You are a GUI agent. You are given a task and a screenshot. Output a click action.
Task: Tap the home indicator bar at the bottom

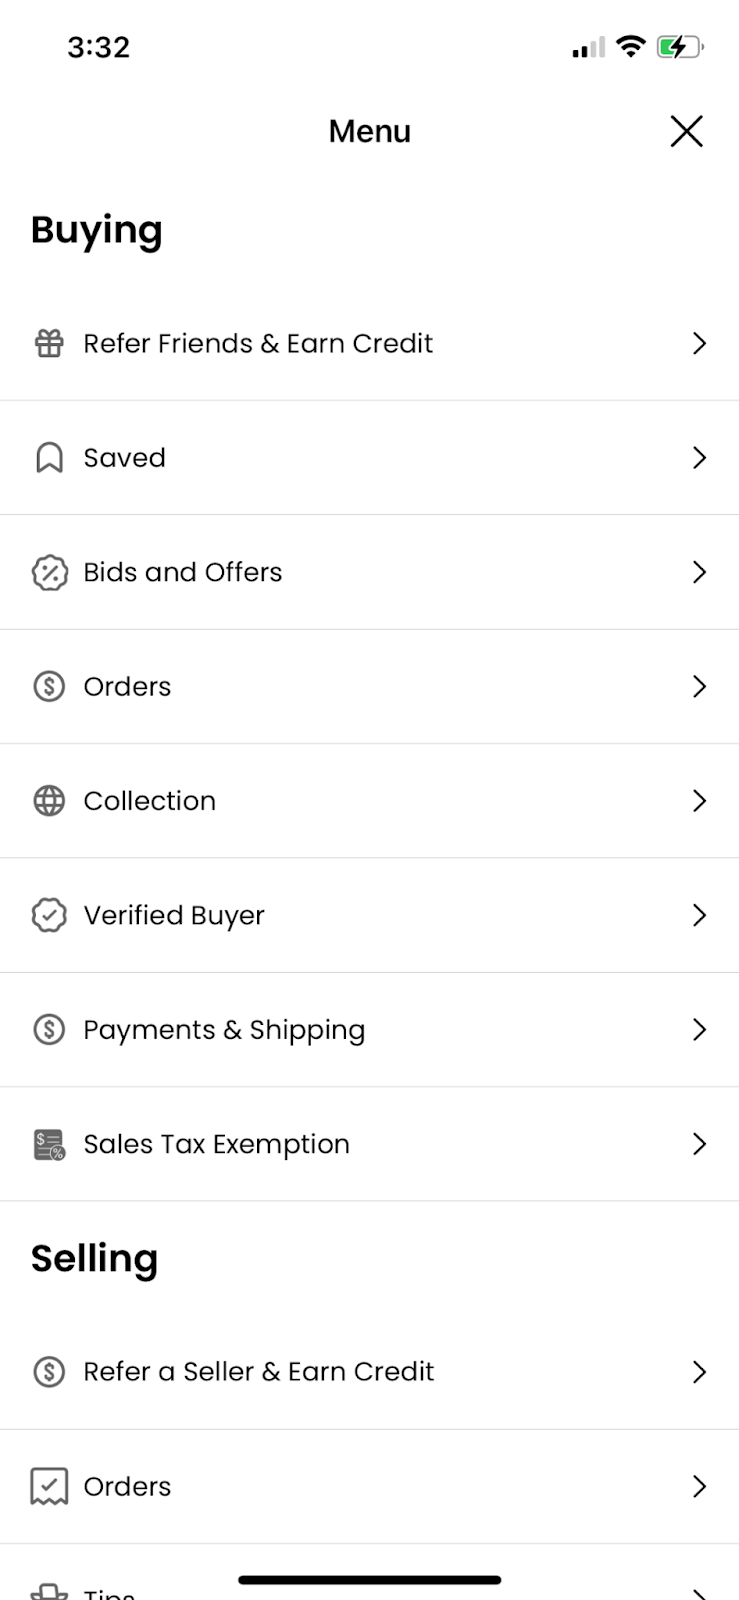[x=369, y=1580]
